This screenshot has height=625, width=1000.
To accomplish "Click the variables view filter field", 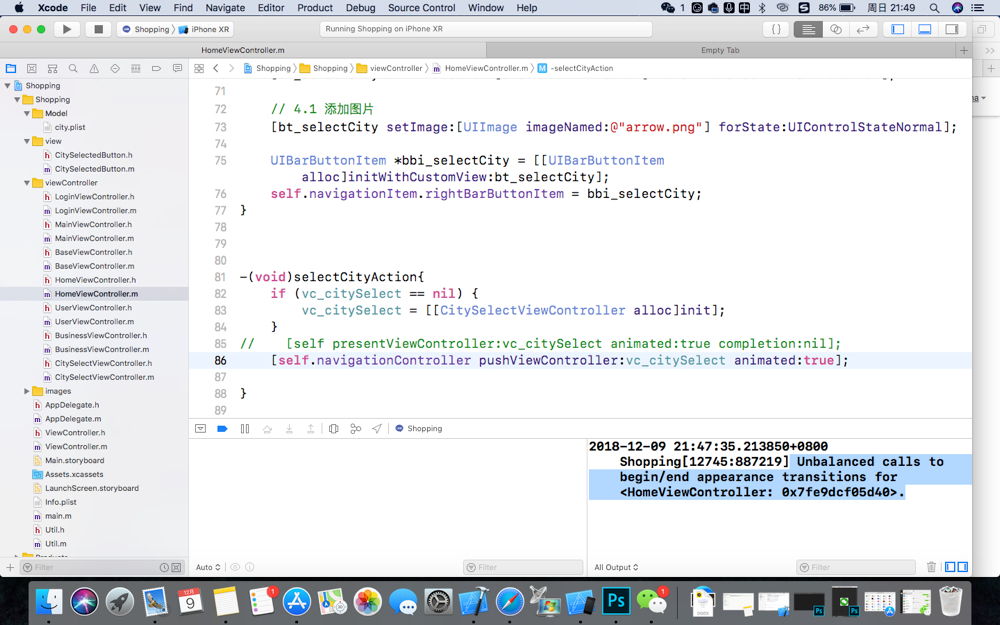I will pyautogui.click(x=523, y=567).
